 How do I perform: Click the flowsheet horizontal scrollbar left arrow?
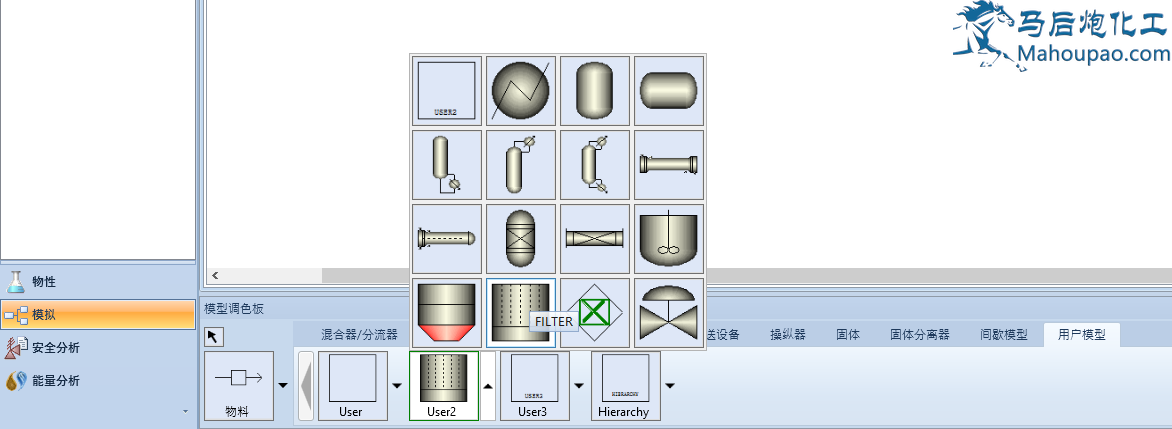(x=215, y=275)
